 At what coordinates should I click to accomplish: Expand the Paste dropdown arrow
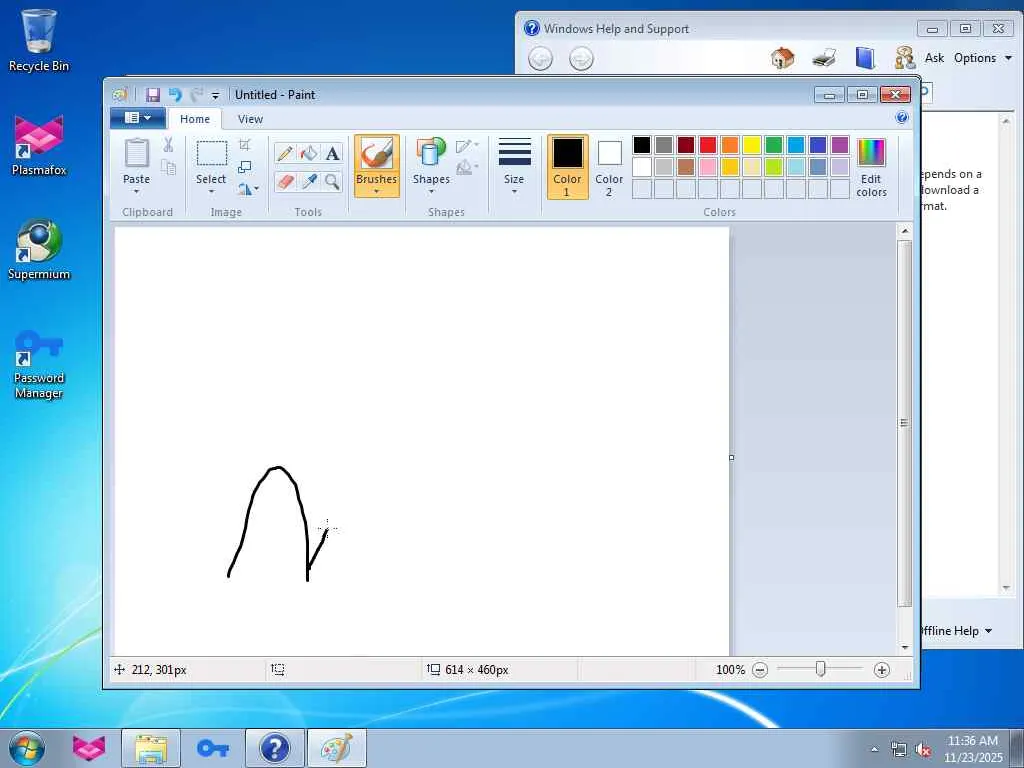[x=136, y=191]
